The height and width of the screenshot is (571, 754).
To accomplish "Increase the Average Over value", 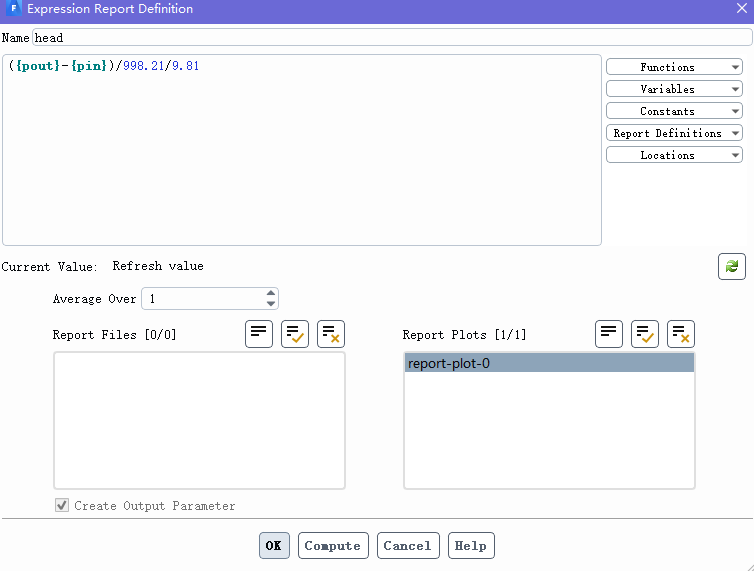I will pyautogui.click(x=271, y=294).
